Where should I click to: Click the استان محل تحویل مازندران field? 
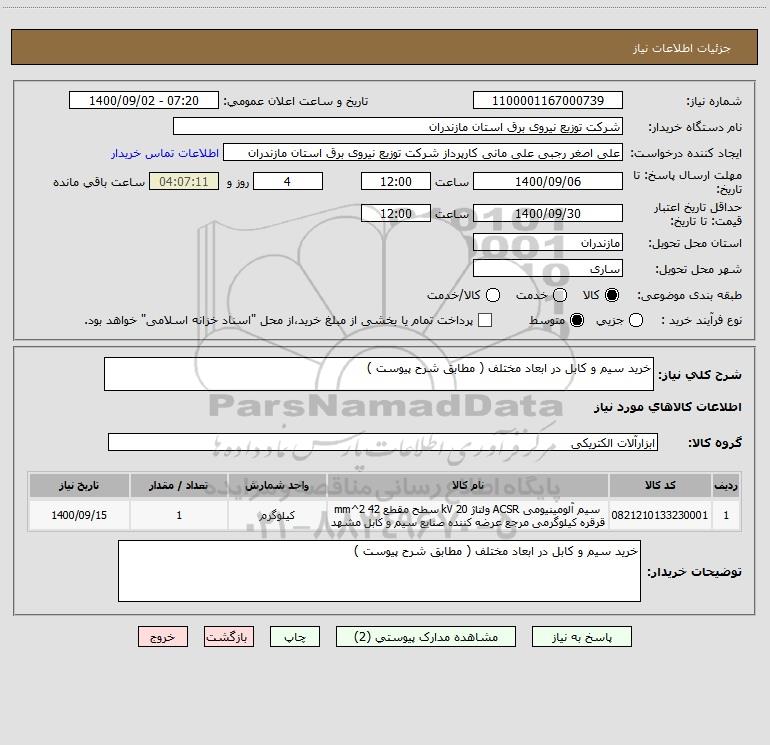click(548, 243)
